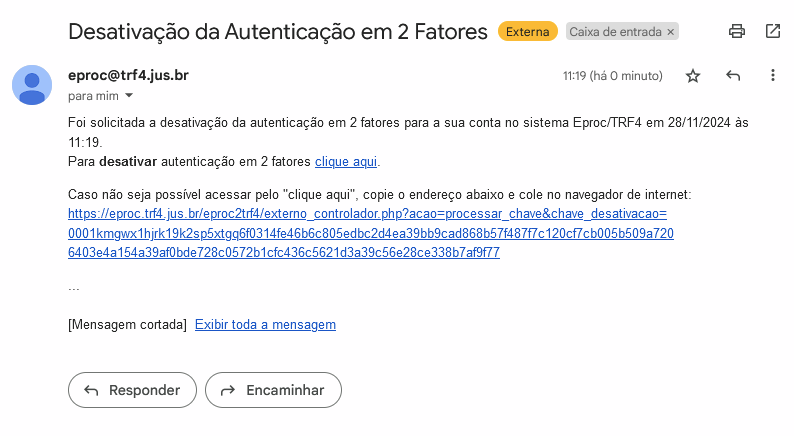Image resolution: width=794 pixels, height=436 pixels.
Task: Click the Encaminhar button
Action: click(273, 390)
